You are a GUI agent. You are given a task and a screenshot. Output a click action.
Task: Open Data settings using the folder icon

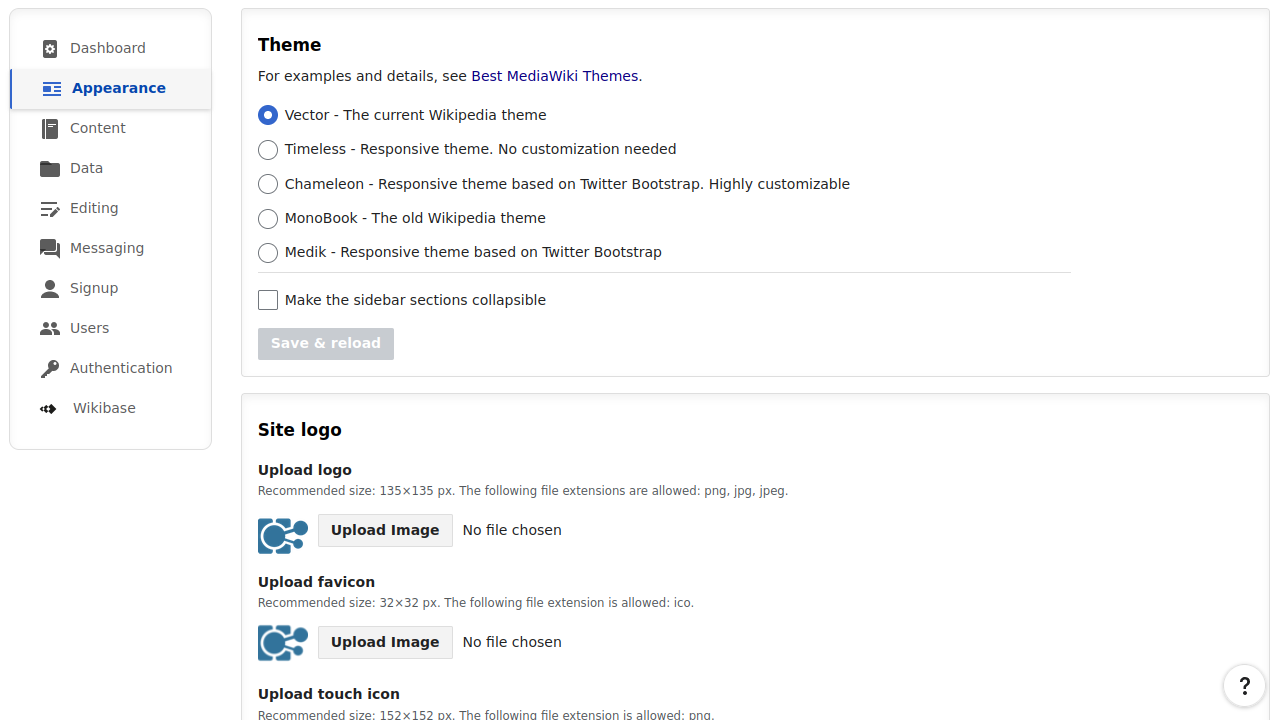pos(49,168)
